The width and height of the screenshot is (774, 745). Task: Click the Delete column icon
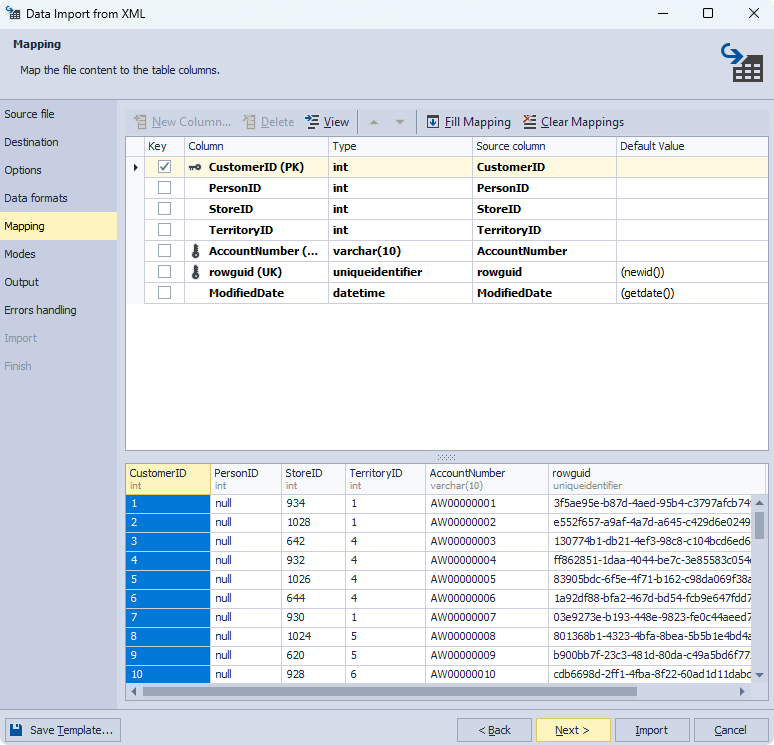249,122
